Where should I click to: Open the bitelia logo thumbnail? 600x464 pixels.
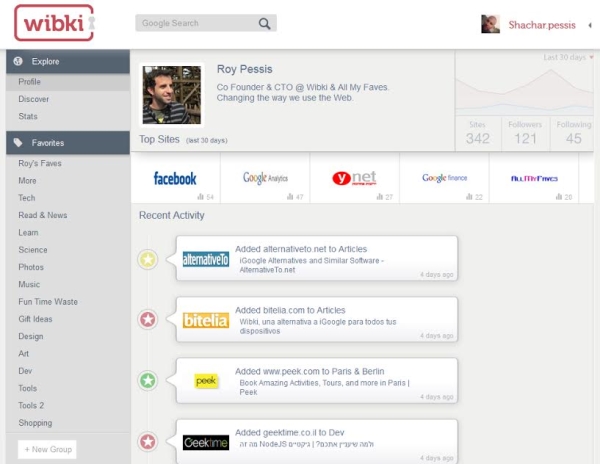[206, 321]
